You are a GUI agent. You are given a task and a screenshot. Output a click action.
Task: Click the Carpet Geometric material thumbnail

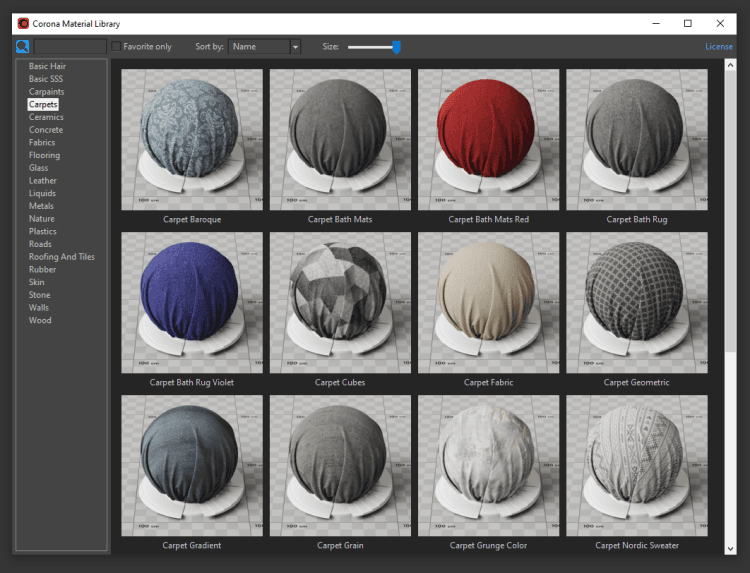point(636,303)
